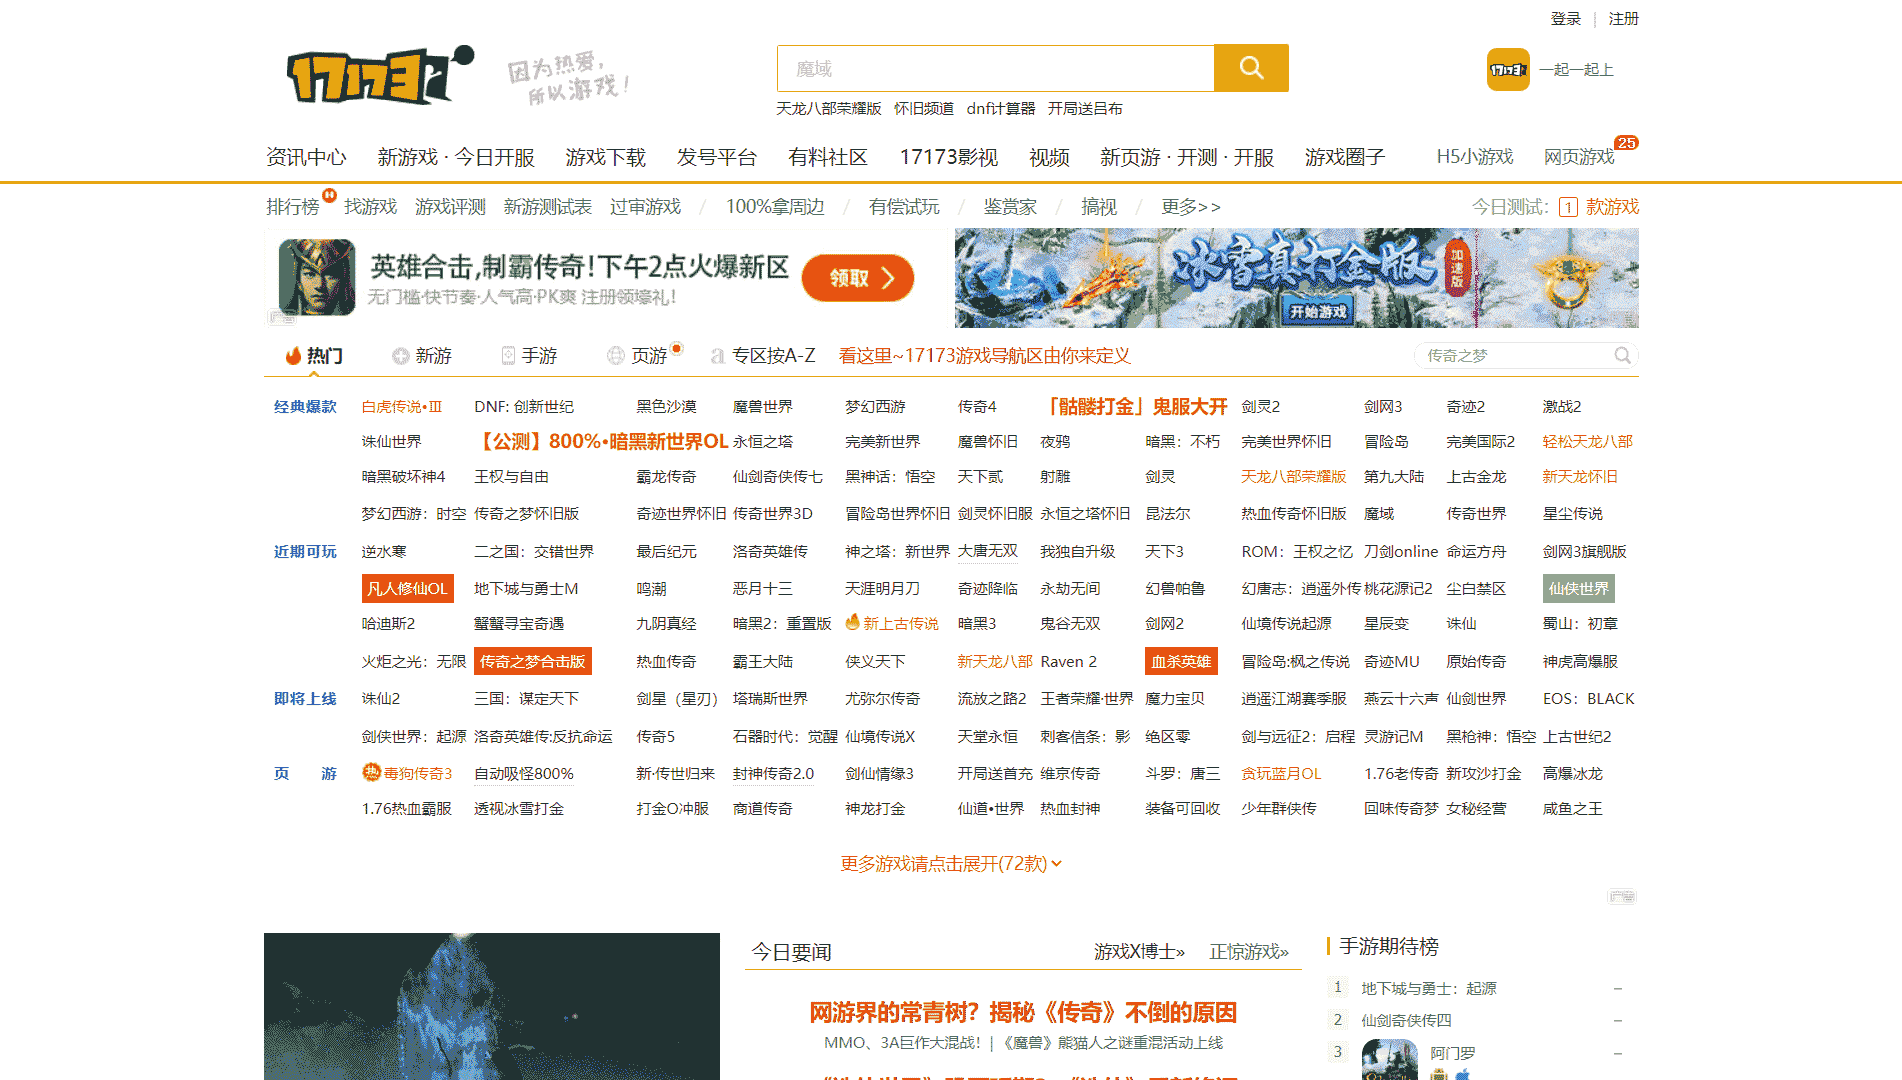Open the 排行榜 sub navigation link

point(292,207)
